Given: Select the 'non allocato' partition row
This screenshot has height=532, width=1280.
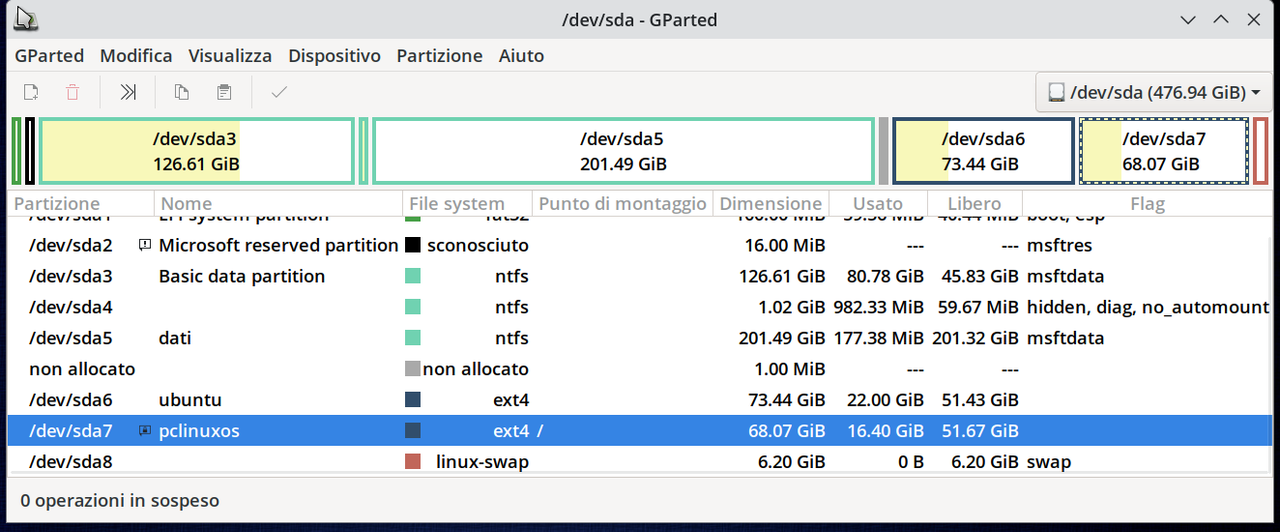Looking at the screenshot, I should (x=640, y=369).
